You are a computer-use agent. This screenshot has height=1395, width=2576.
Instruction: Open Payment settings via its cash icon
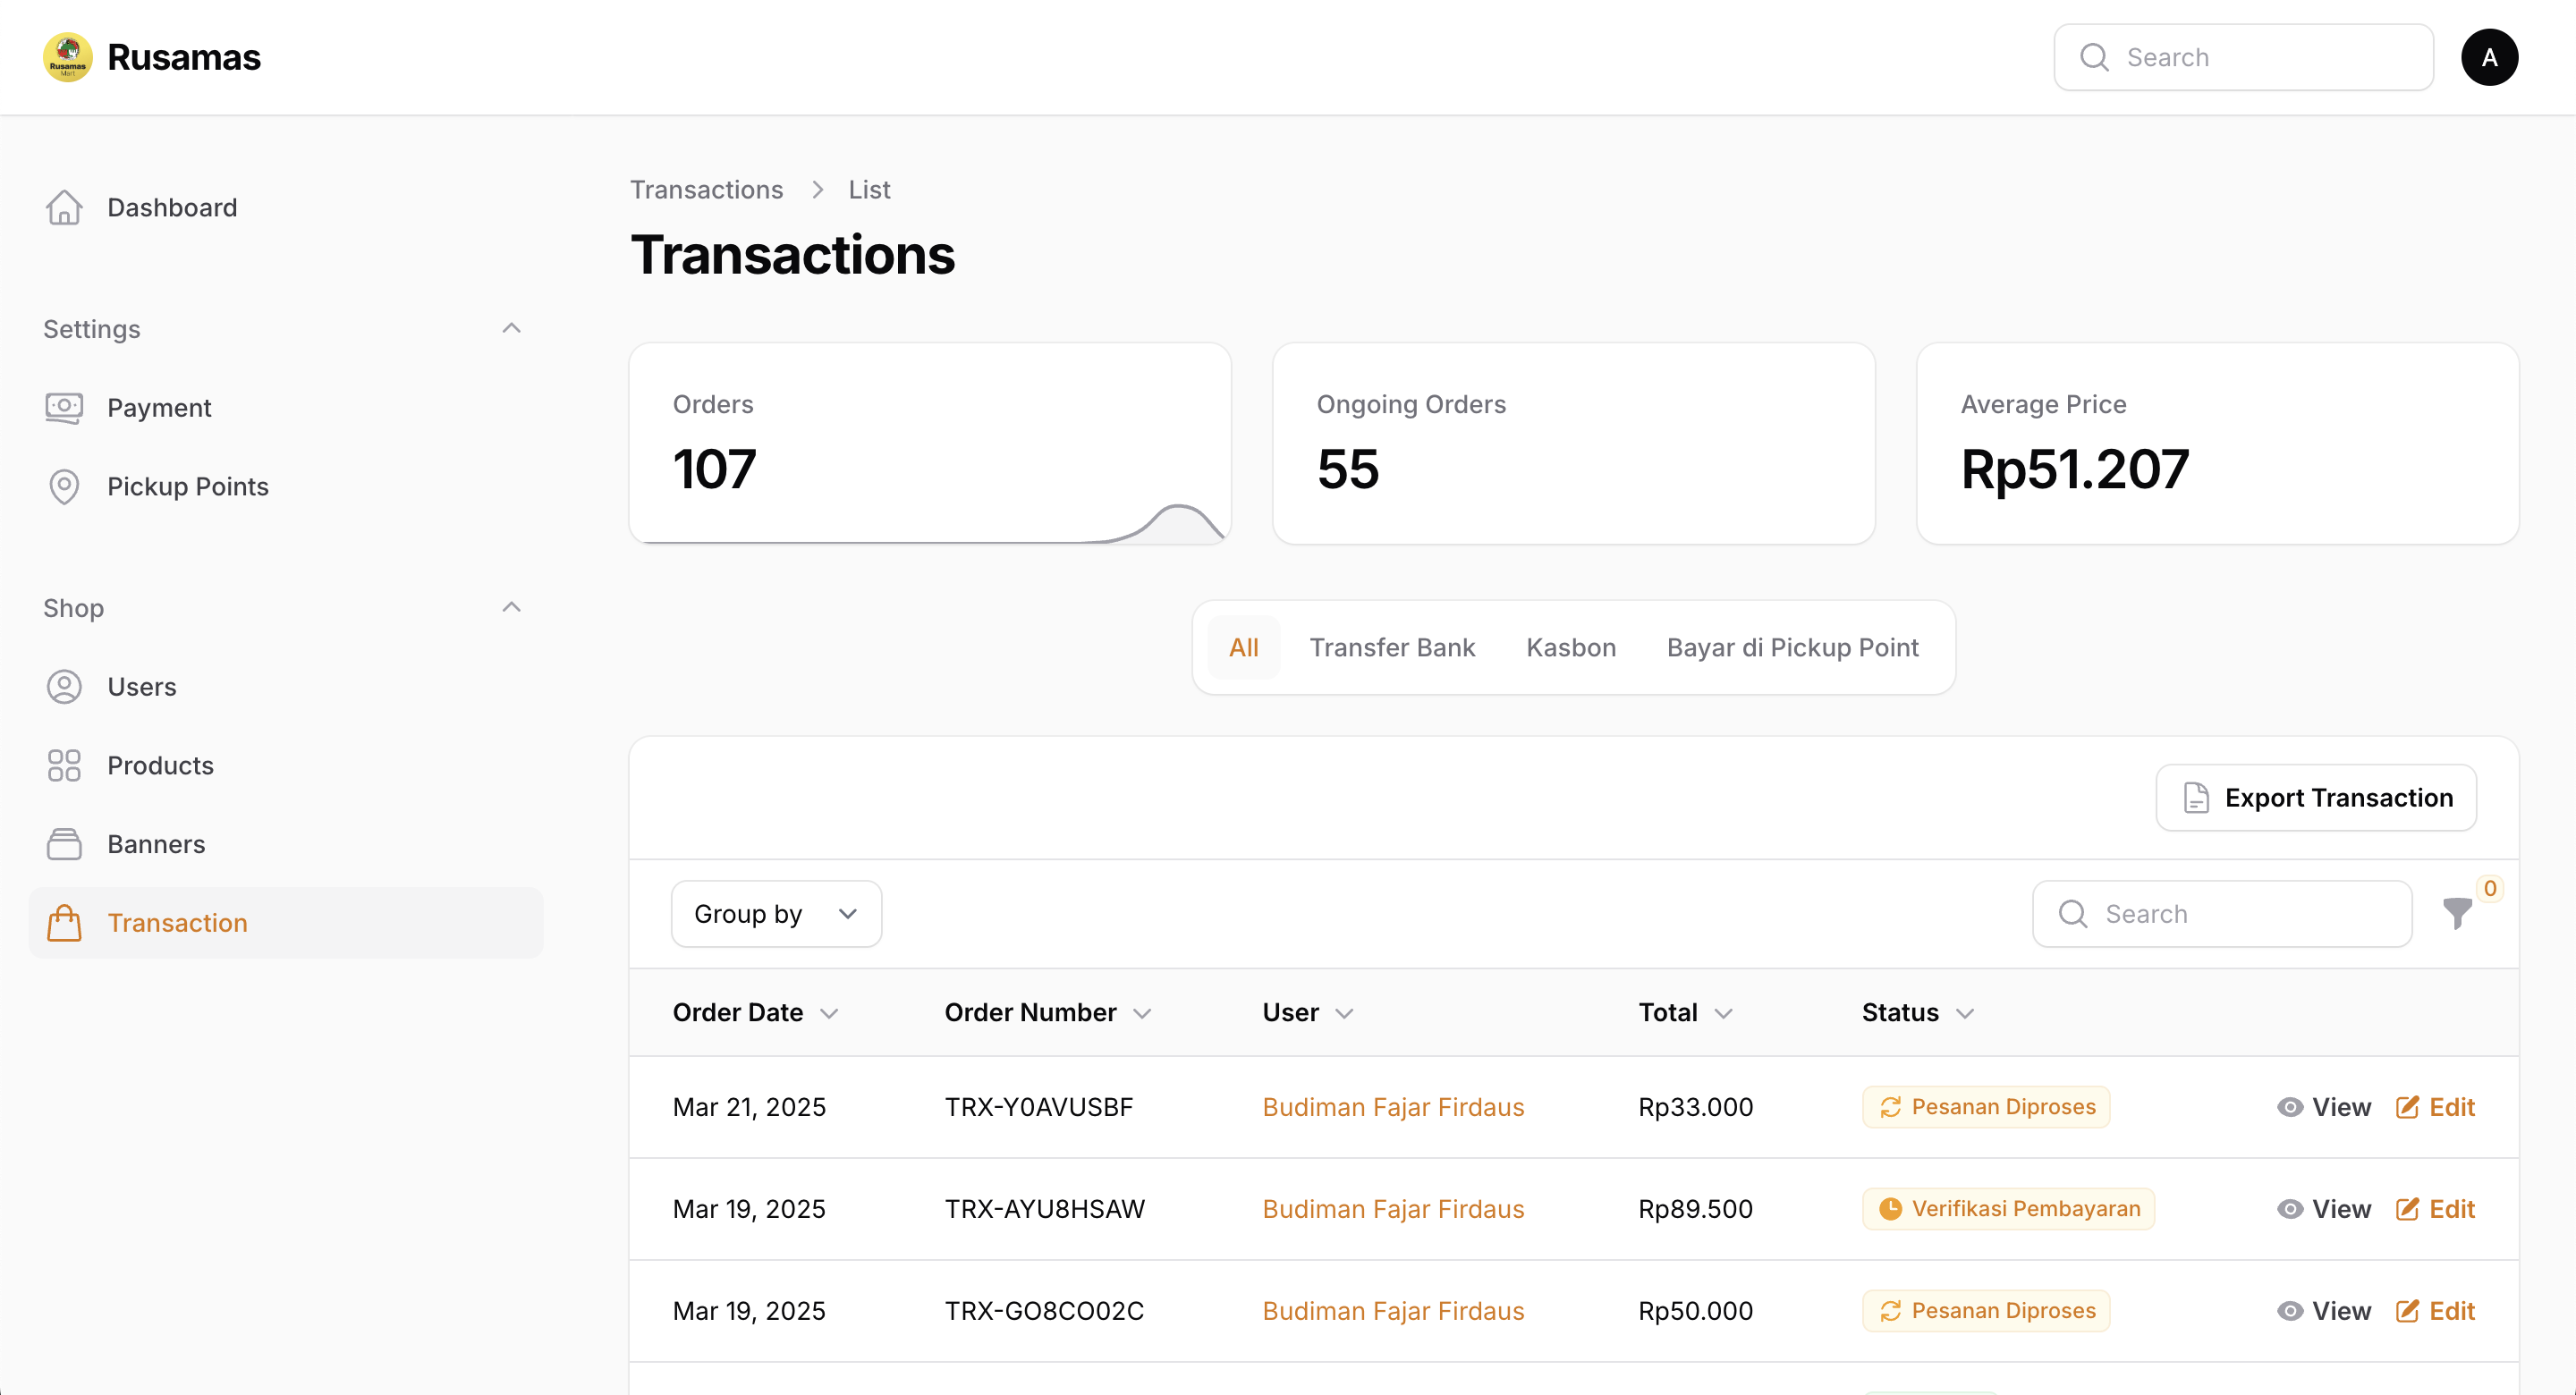64,408
